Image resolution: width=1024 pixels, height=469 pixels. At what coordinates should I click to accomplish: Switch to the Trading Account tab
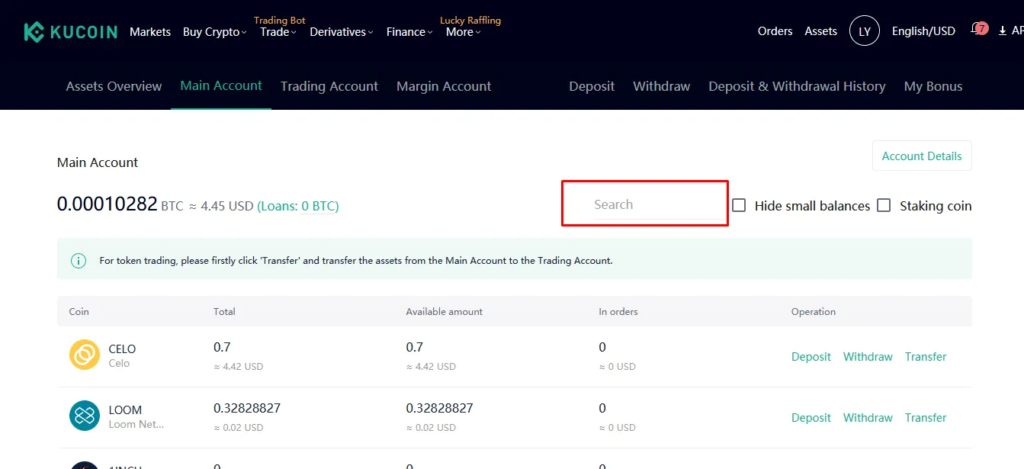coord(329,86)
